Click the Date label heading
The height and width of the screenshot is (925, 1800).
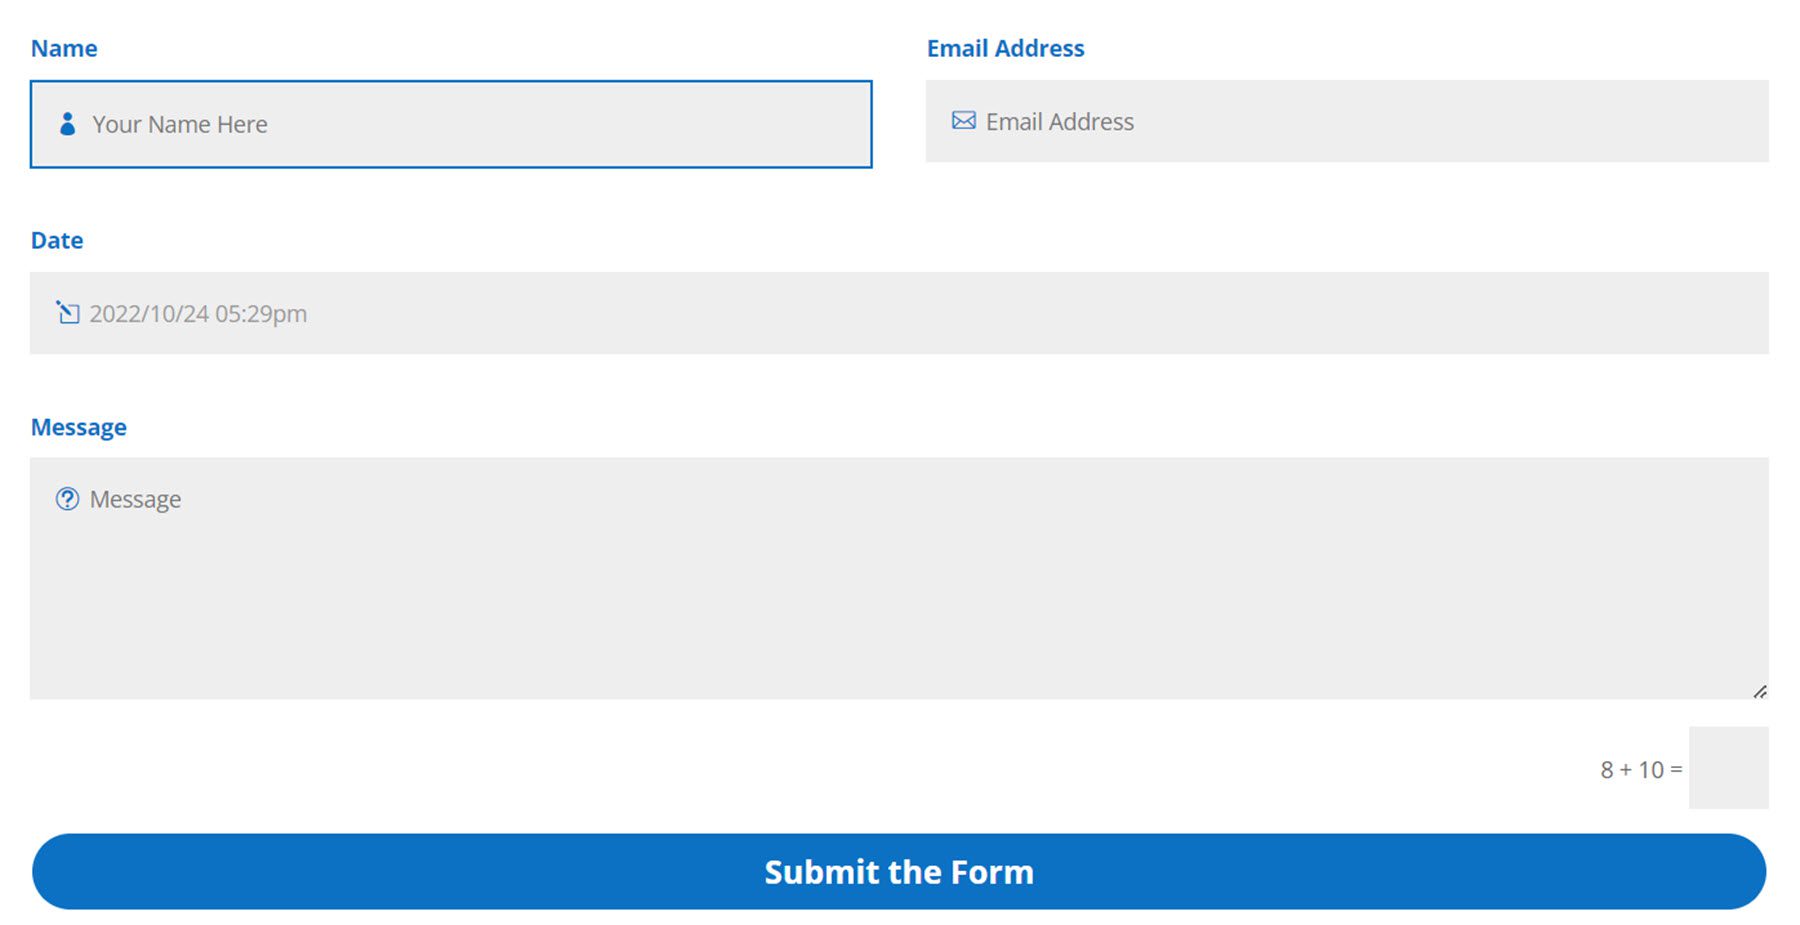[56, 240]
